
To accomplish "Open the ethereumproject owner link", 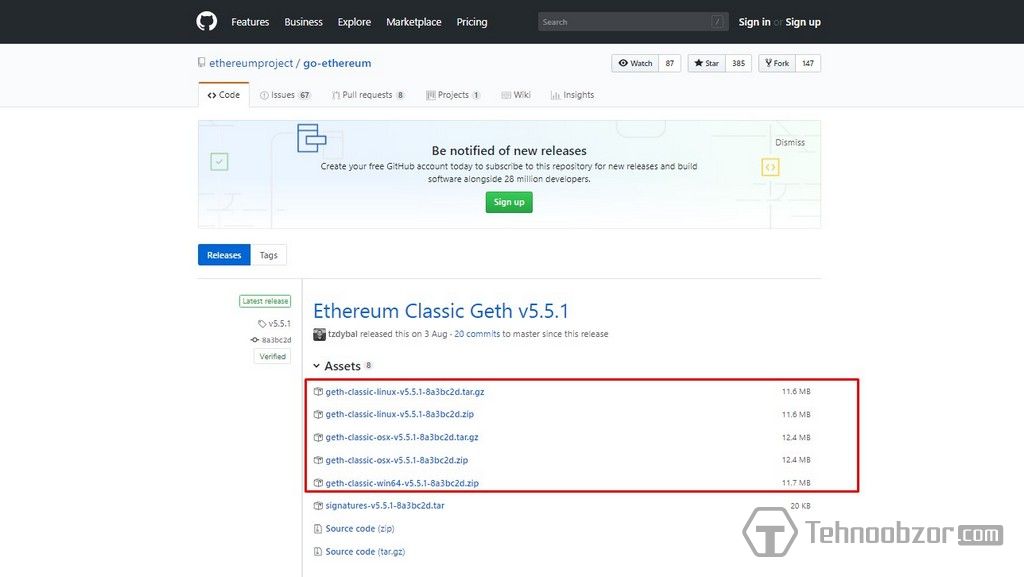I will pos(251,63).
